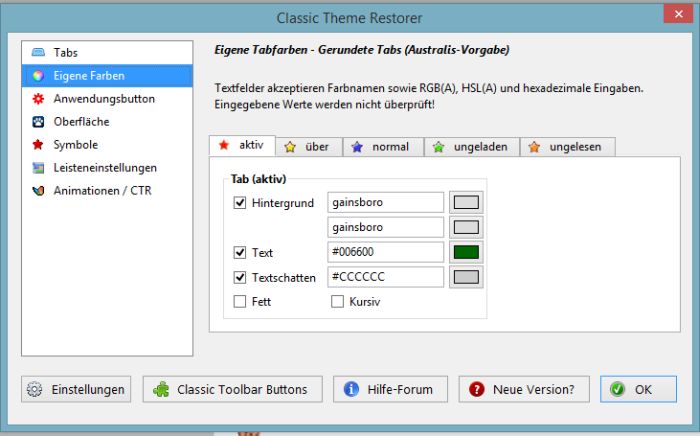Click the green checkmark icon on OK
The image size is (700, 436).
coord(618,389)
